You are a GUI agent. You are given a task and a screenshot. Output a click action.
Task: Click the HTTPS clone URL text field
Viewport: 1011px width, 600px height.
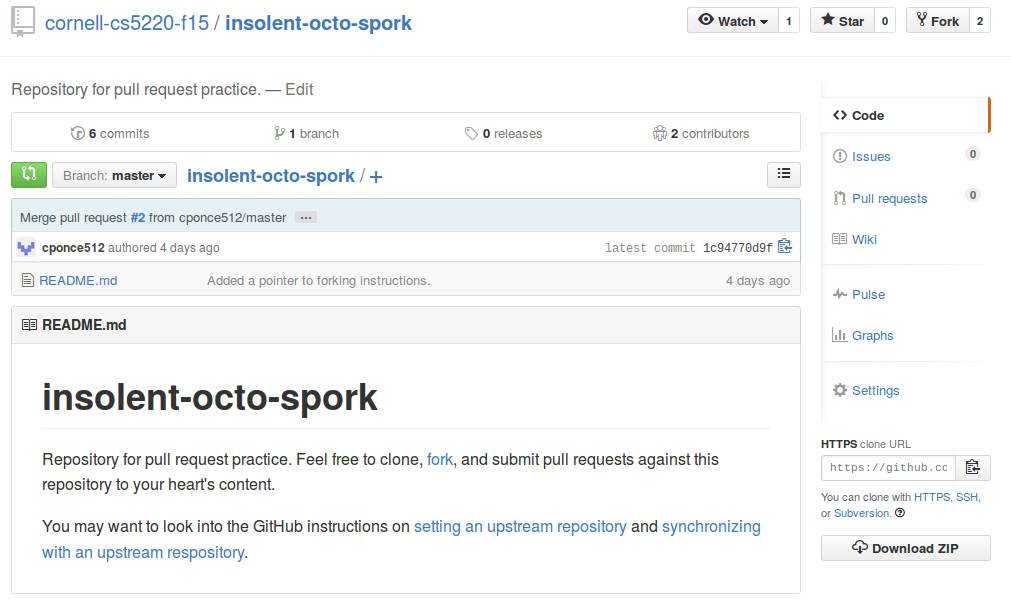pyautogui.click(x=888, y=467)
